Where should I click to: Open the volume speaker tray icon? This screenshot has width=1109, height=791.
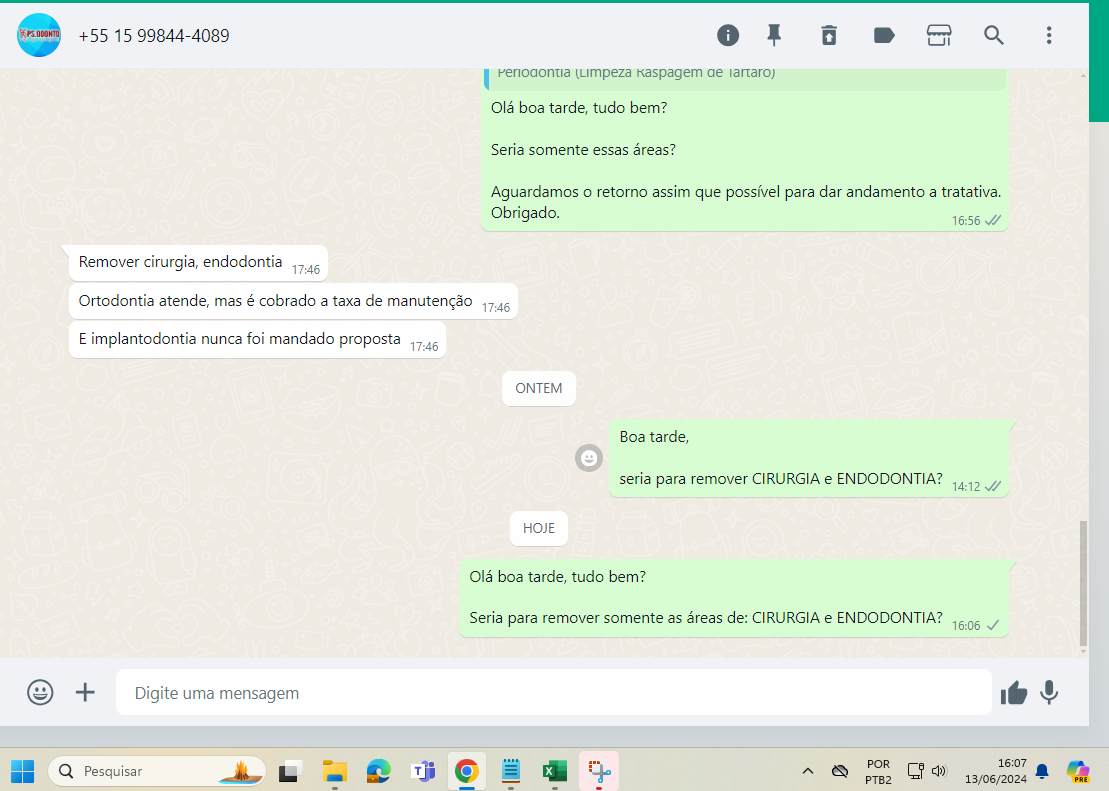(x=939, y=771)
